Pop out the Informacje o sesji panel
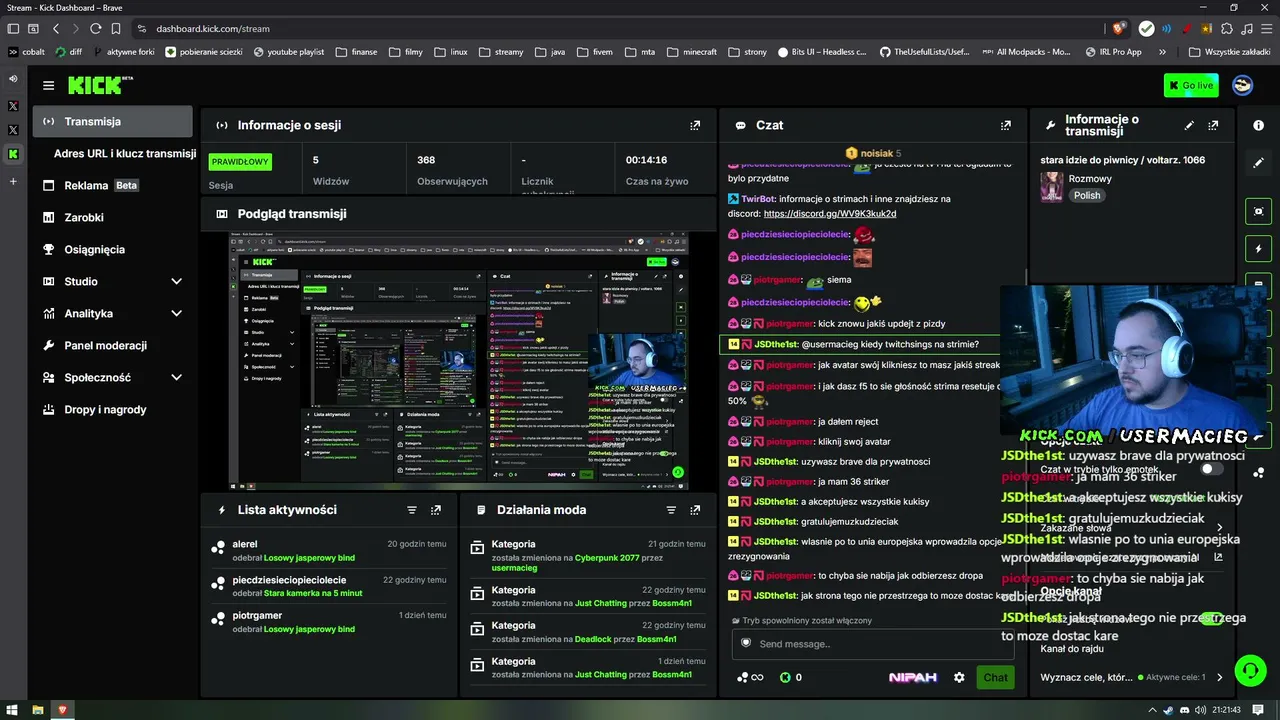The width and height of the screenshot is (1280, 720). click(695, 125)
